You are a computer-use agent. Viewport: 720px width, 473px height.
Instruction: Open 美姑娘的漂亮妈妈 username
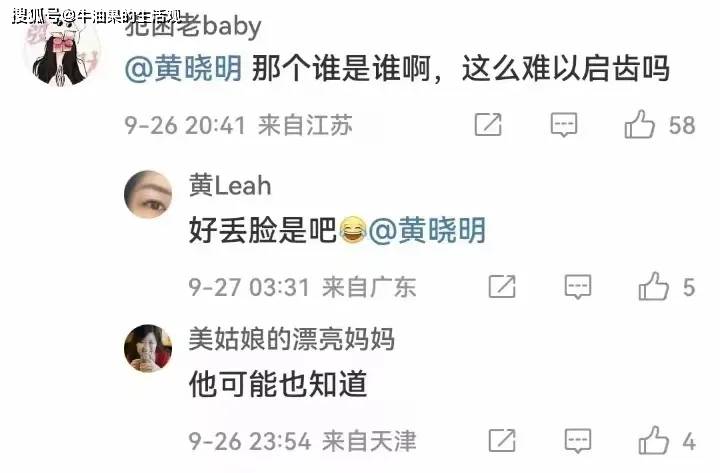[292, 339]
